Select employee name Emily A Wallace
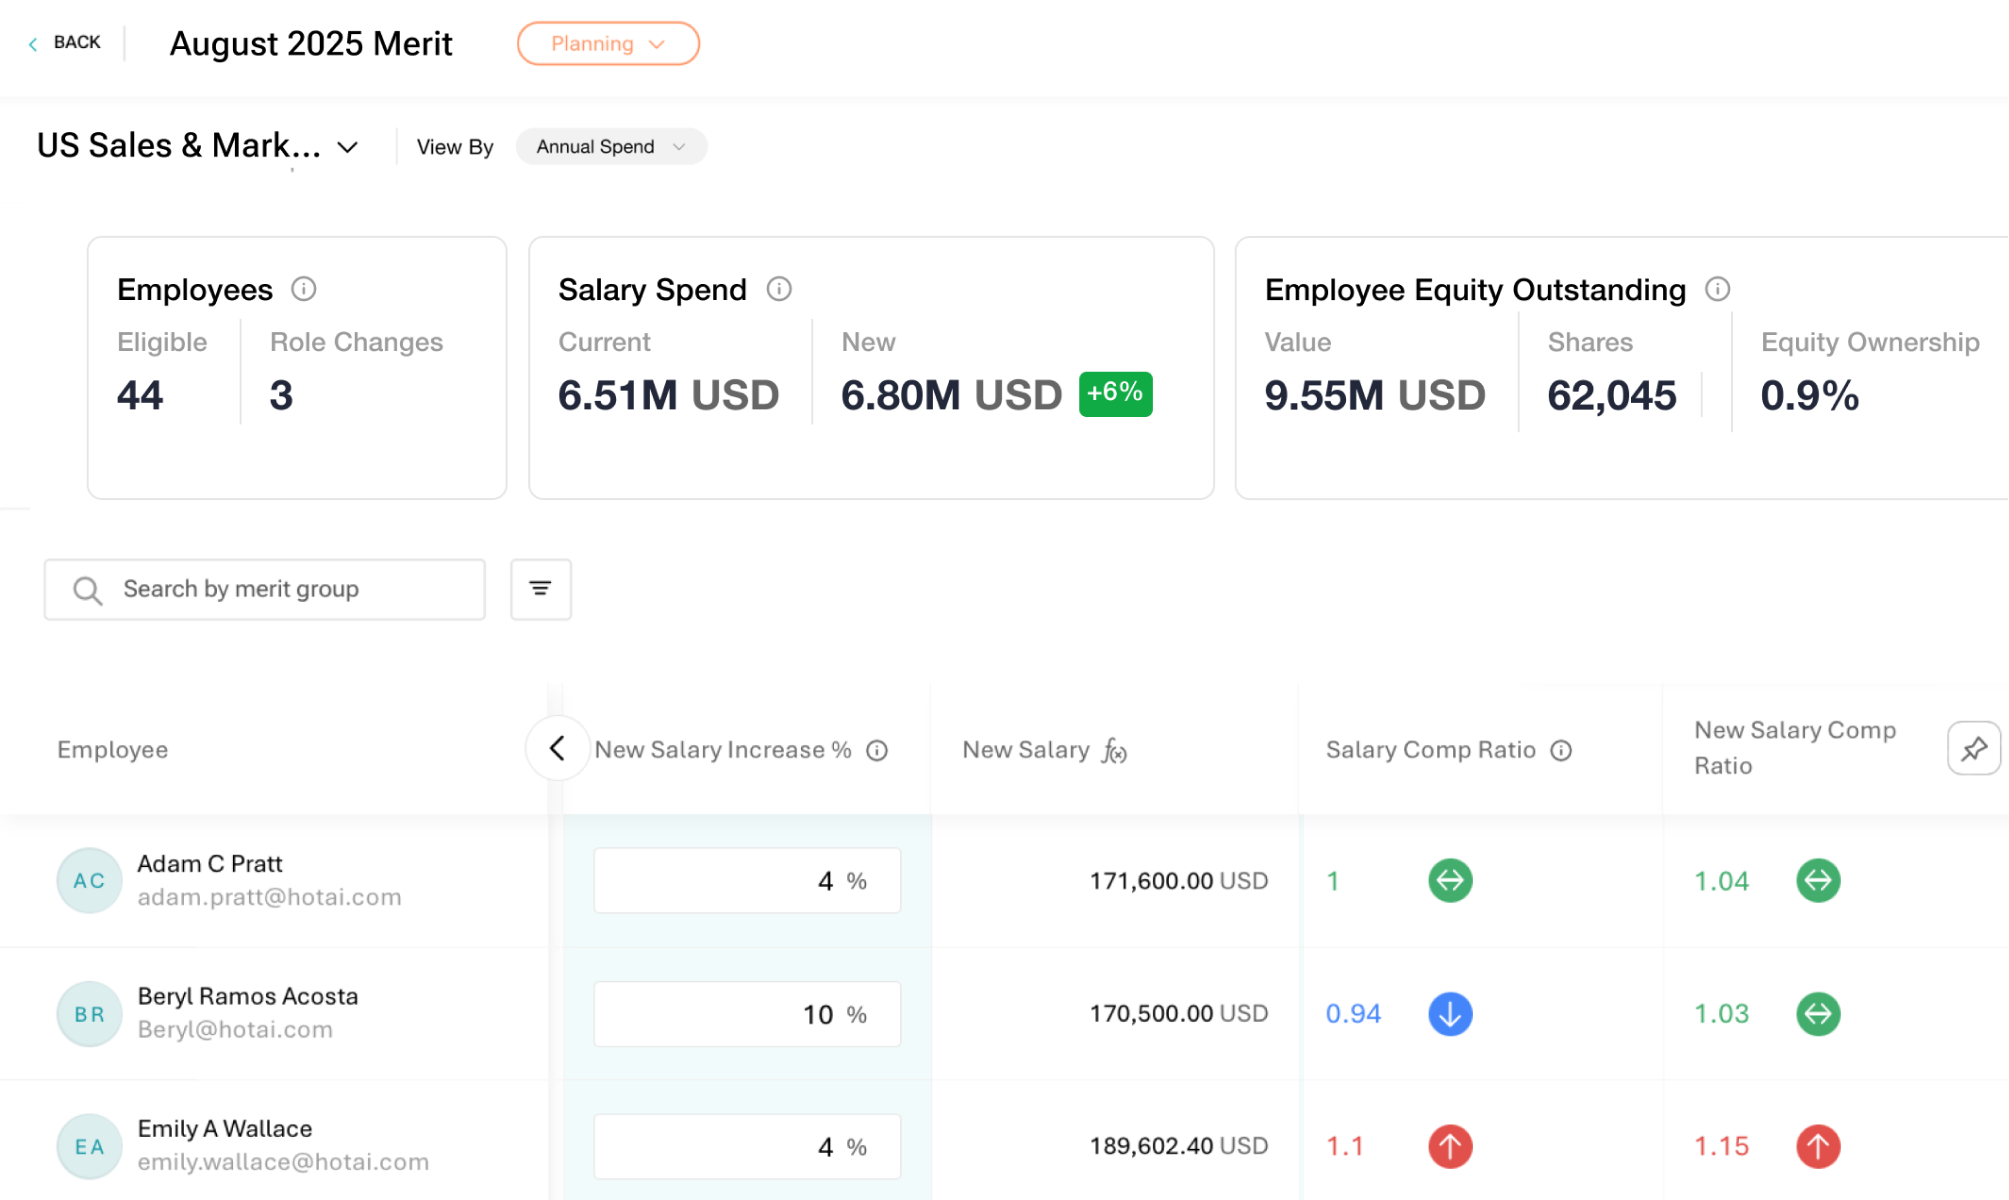The image size is (2009, 1200). (x=225, y=1129)
